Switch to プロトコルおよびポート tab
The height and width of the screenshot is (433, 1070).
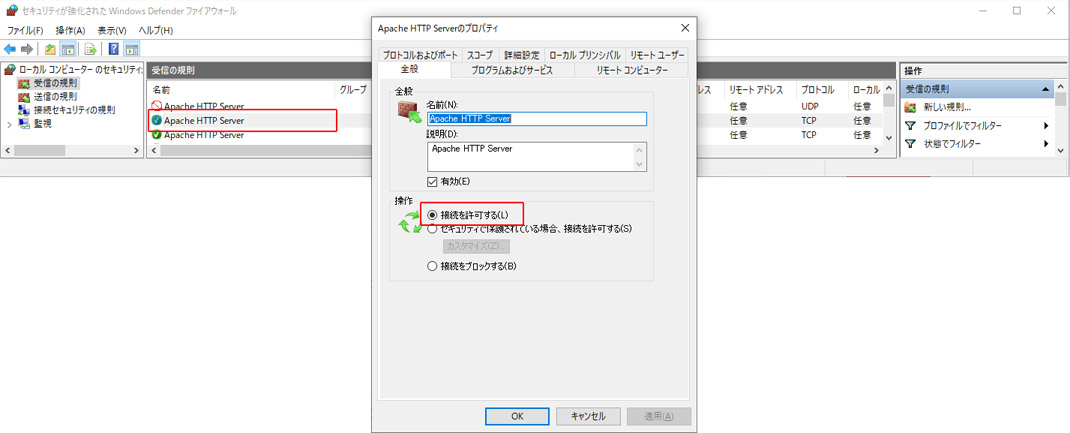pos(420,55)
